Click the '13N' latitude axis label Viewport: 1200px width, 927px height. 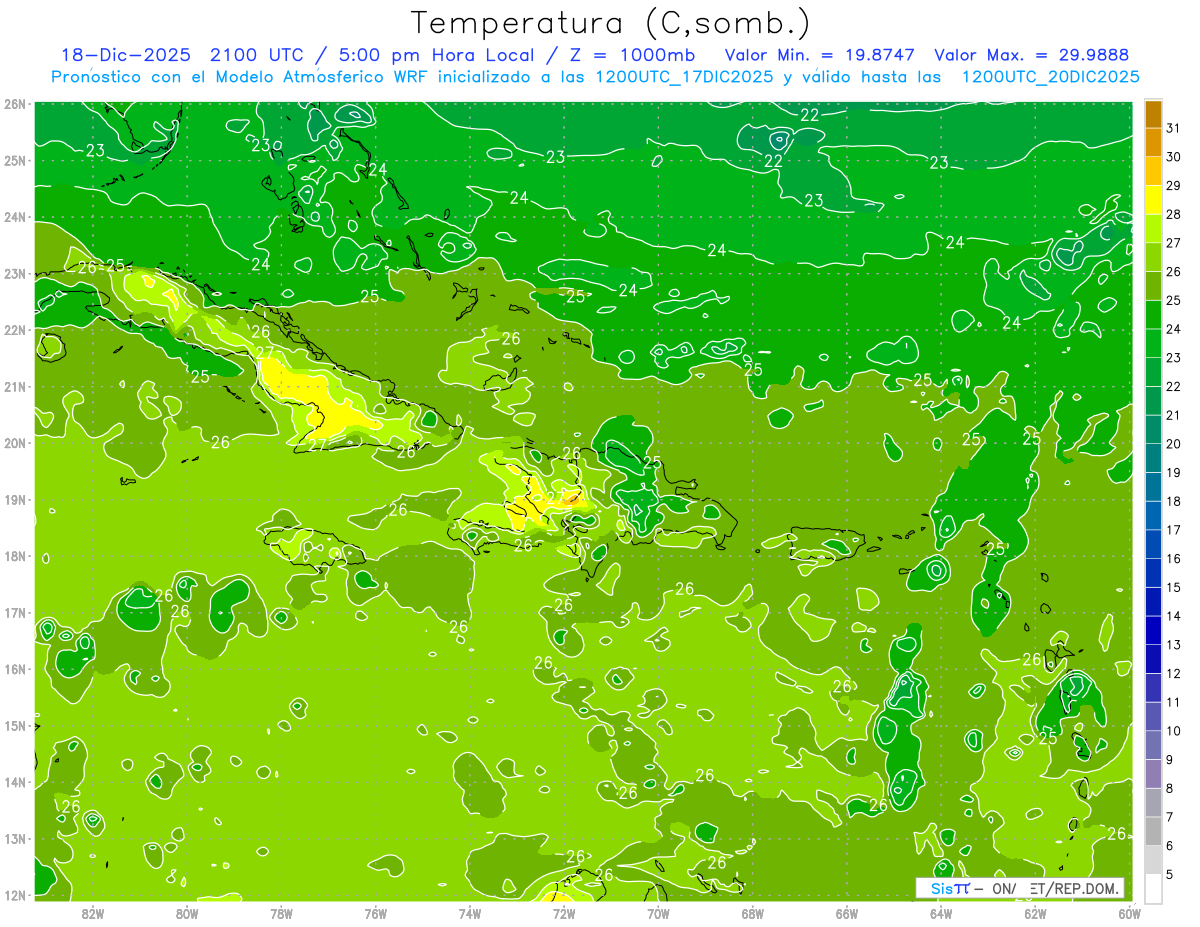click(15, 839)
